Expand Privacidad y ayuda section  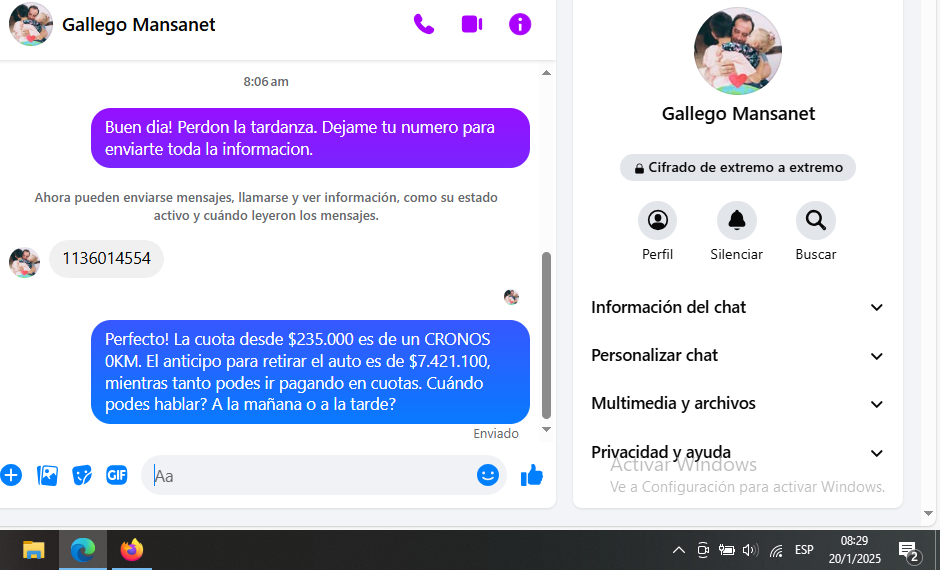point(737,452)
